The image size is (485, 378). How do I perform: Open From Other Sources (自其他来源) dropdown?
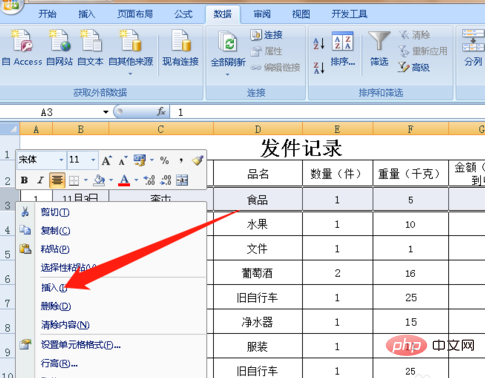click(131, 52)
